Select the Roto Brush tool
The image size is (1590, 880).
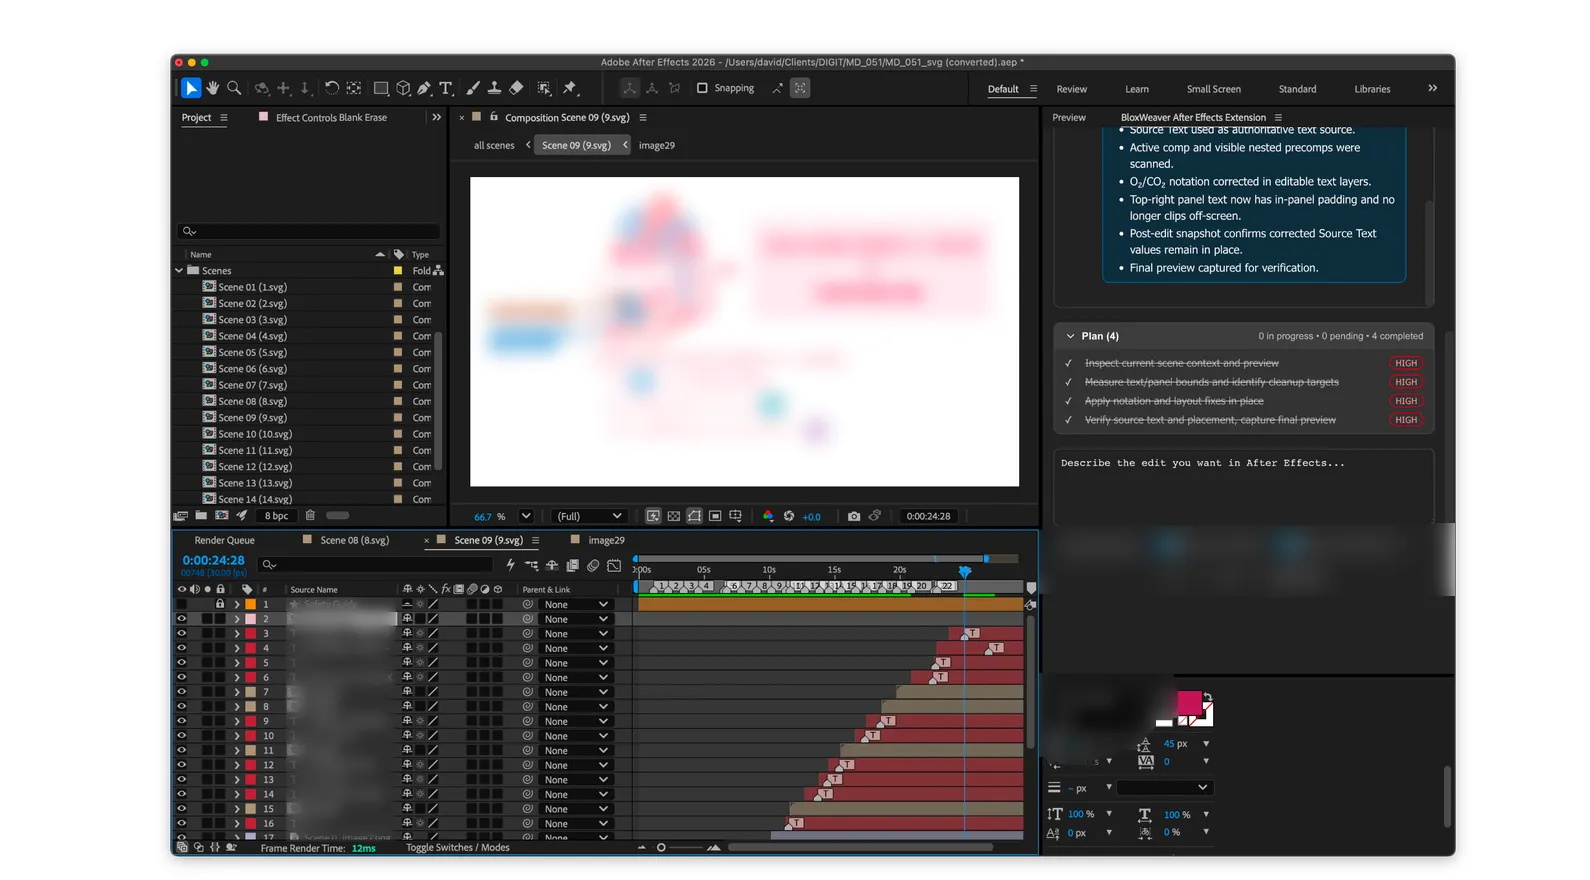click(544, 88)
